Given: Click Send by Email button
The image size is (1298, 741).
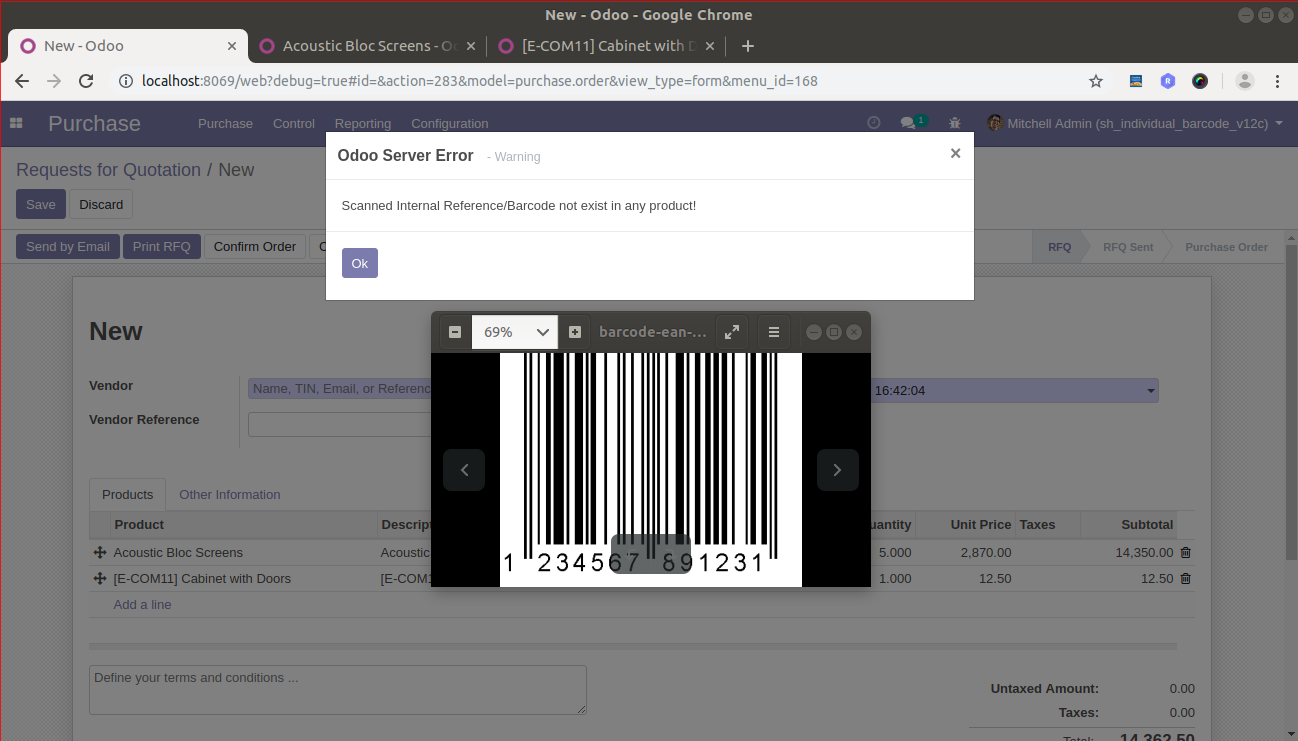Looking at the screenshot, I should (68, 246).
